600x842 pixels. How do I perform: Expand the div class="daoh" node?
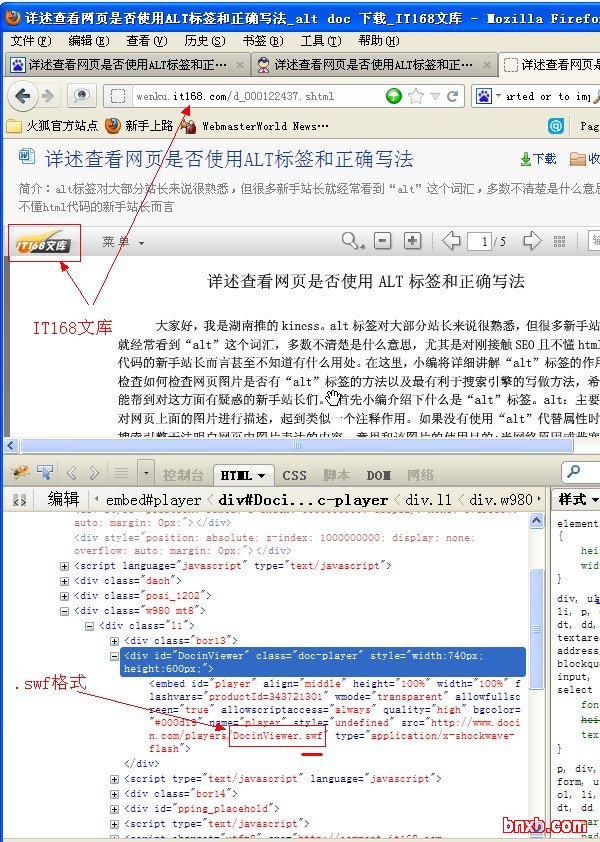pyautogui.click(x=64, y=581)
